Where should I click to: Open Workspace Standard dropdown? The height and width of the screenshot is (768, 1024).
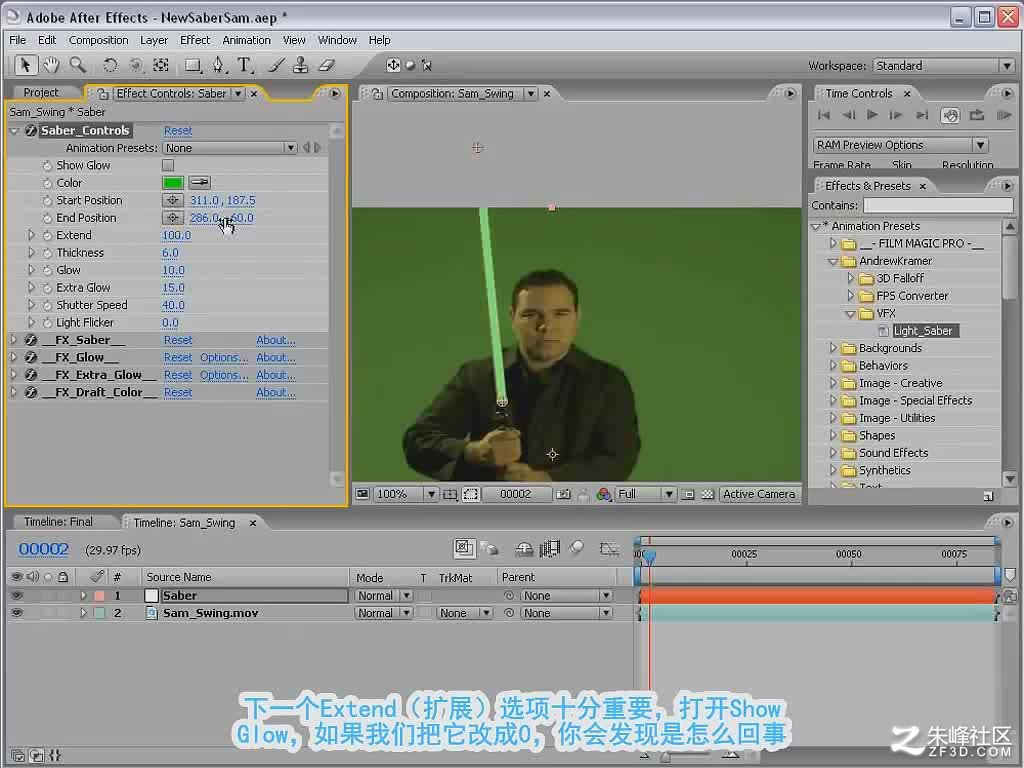click(x=943, y=65)
